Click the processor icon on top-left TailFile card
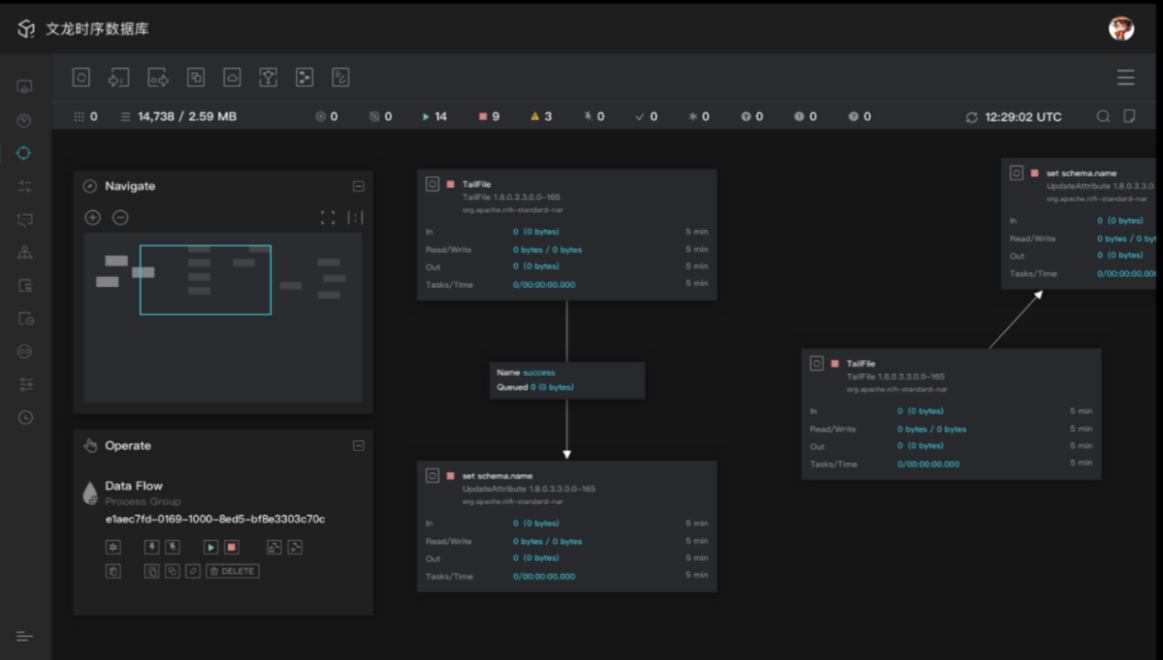1163x660 pixels. (x=432, y=184)
